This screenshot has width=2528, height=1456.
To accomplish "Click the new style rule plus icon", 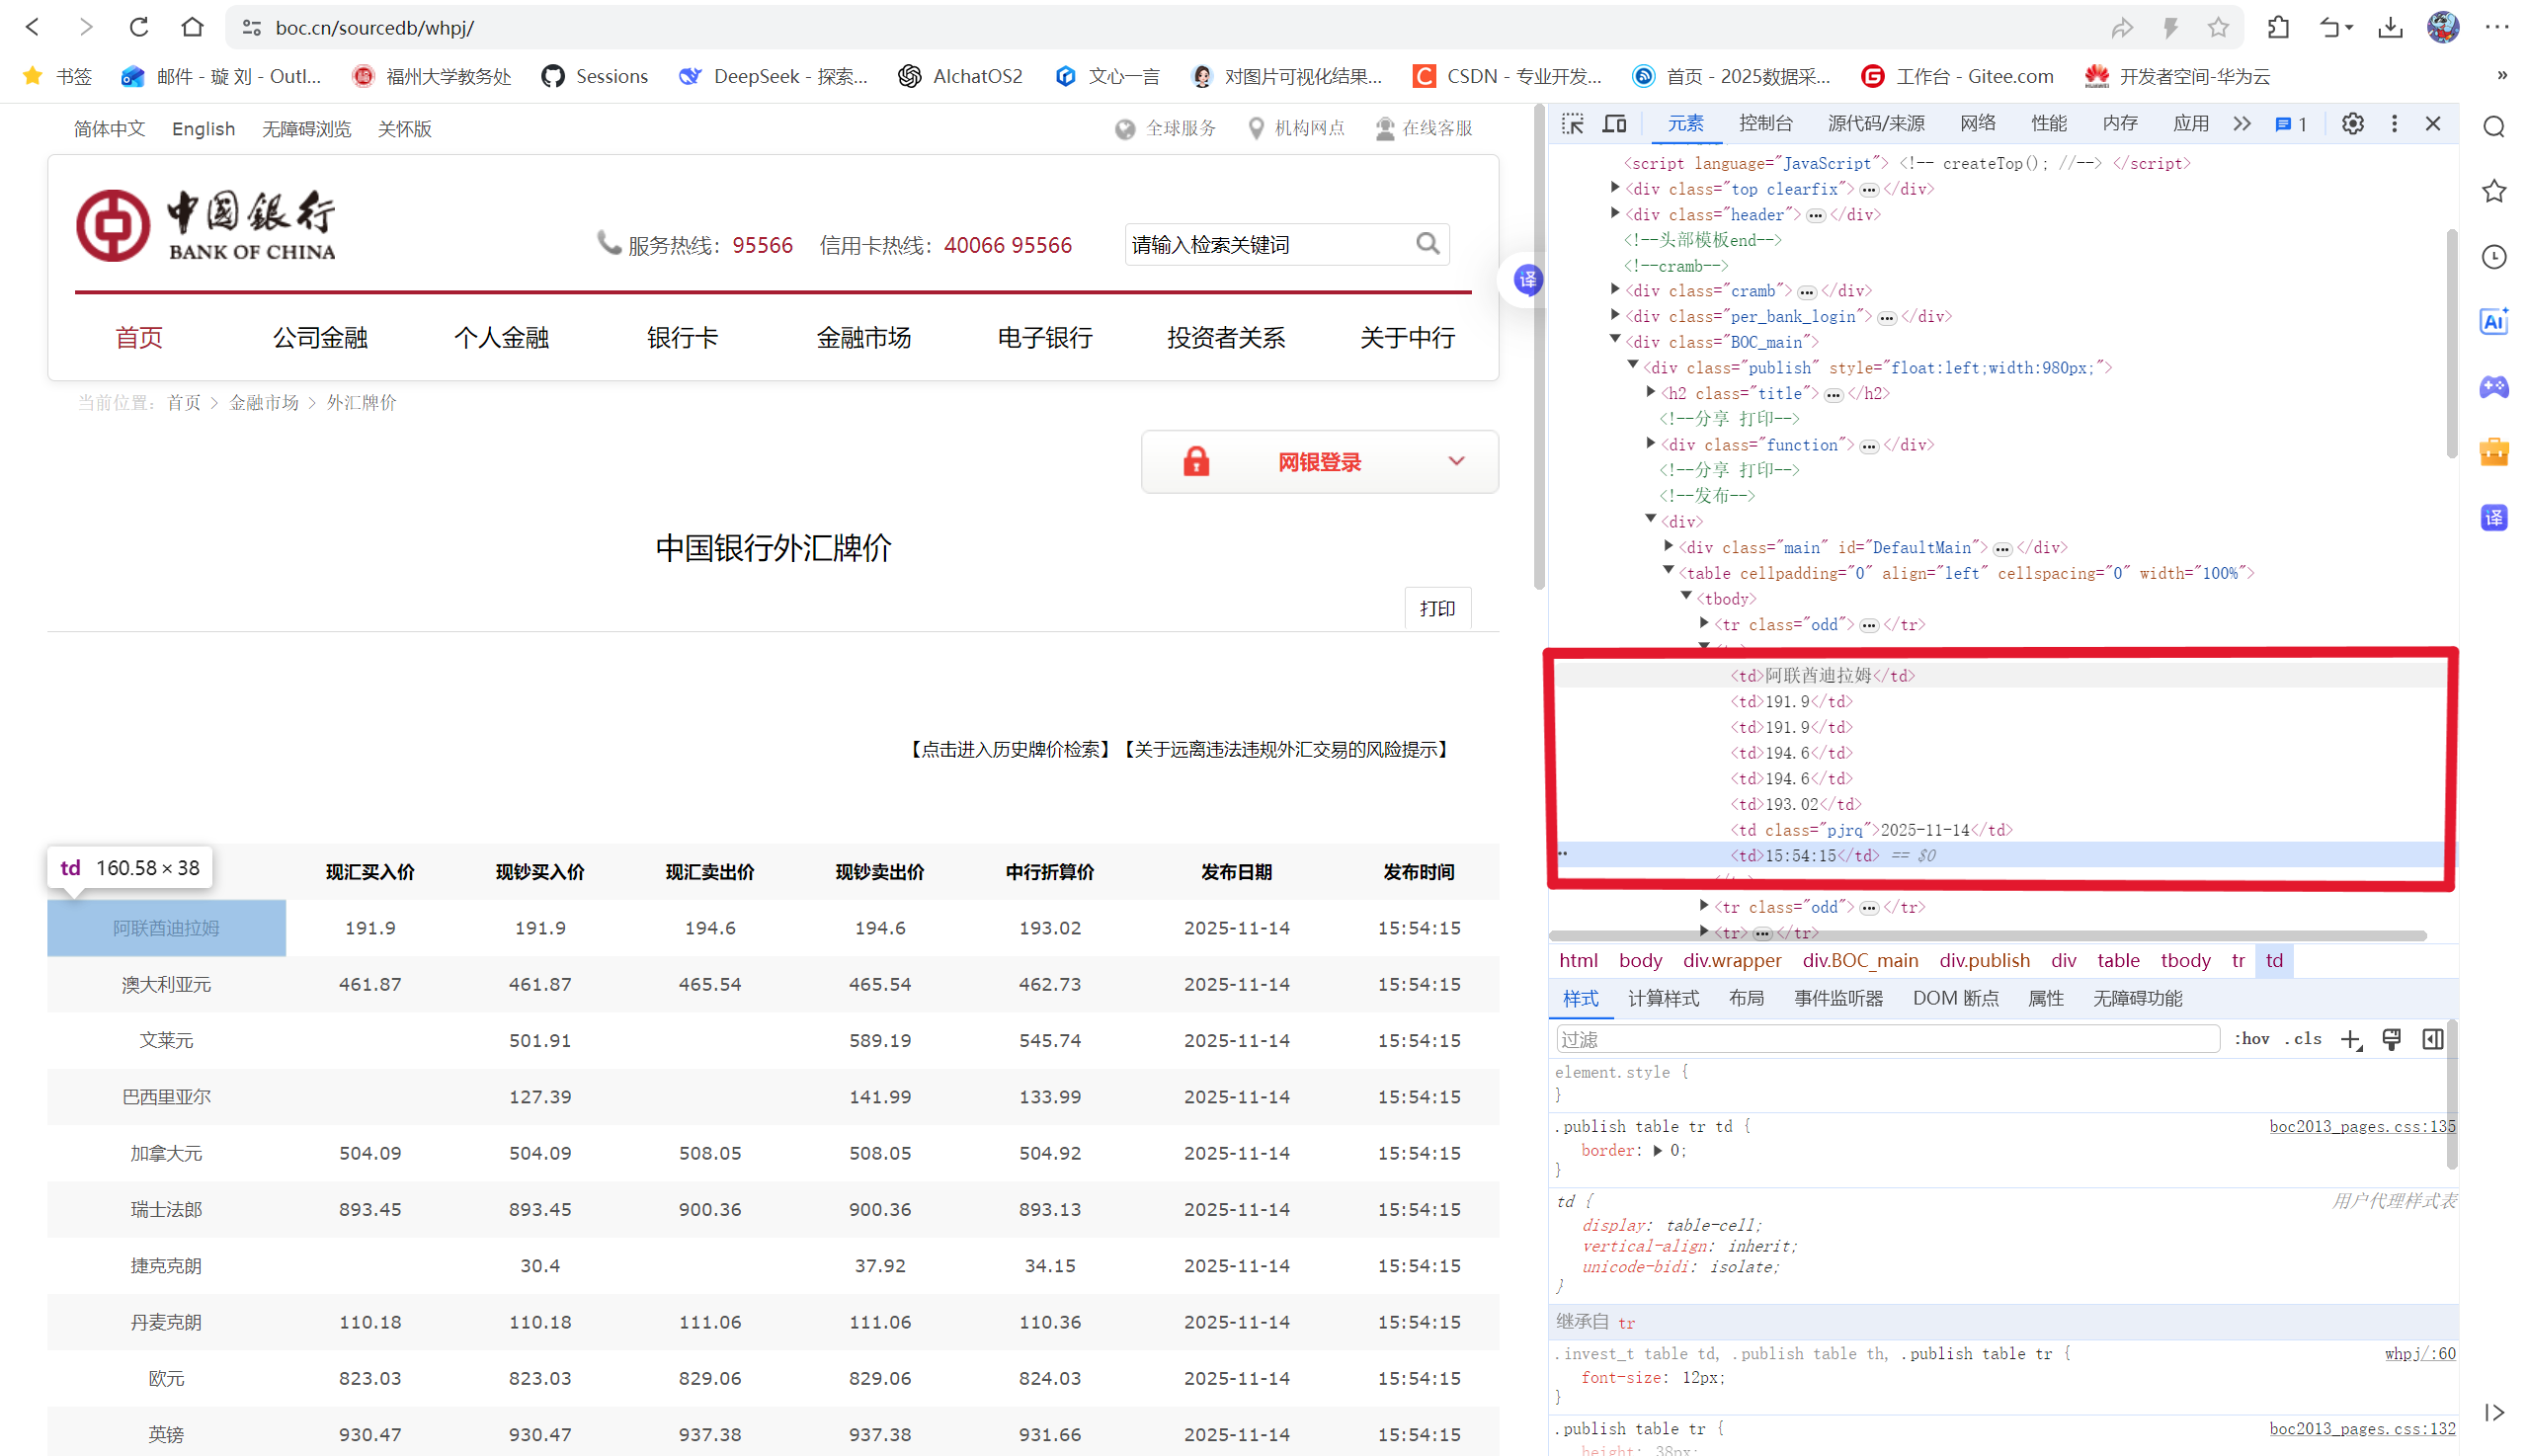I will click(x=2350, y=1039).
